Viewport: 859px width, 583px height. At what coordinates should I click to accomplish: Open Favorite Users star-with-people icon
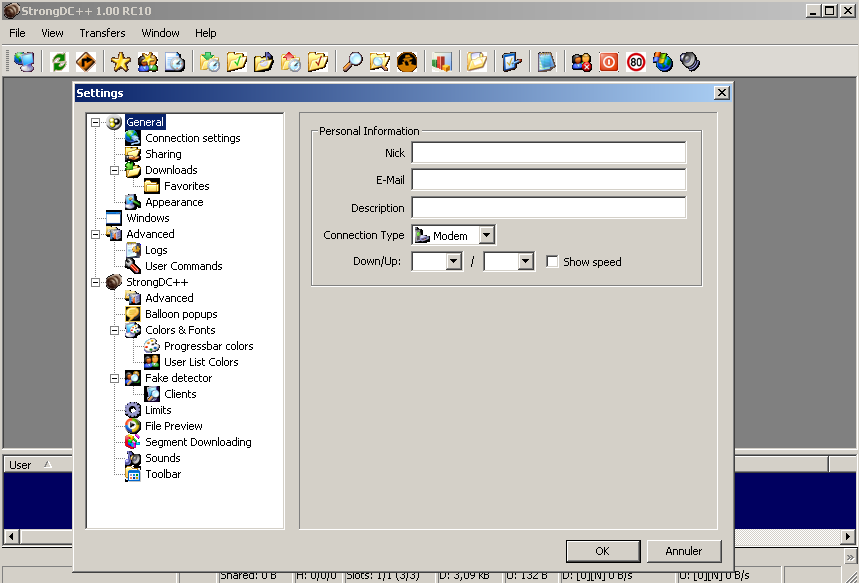(x=147, y=61)
